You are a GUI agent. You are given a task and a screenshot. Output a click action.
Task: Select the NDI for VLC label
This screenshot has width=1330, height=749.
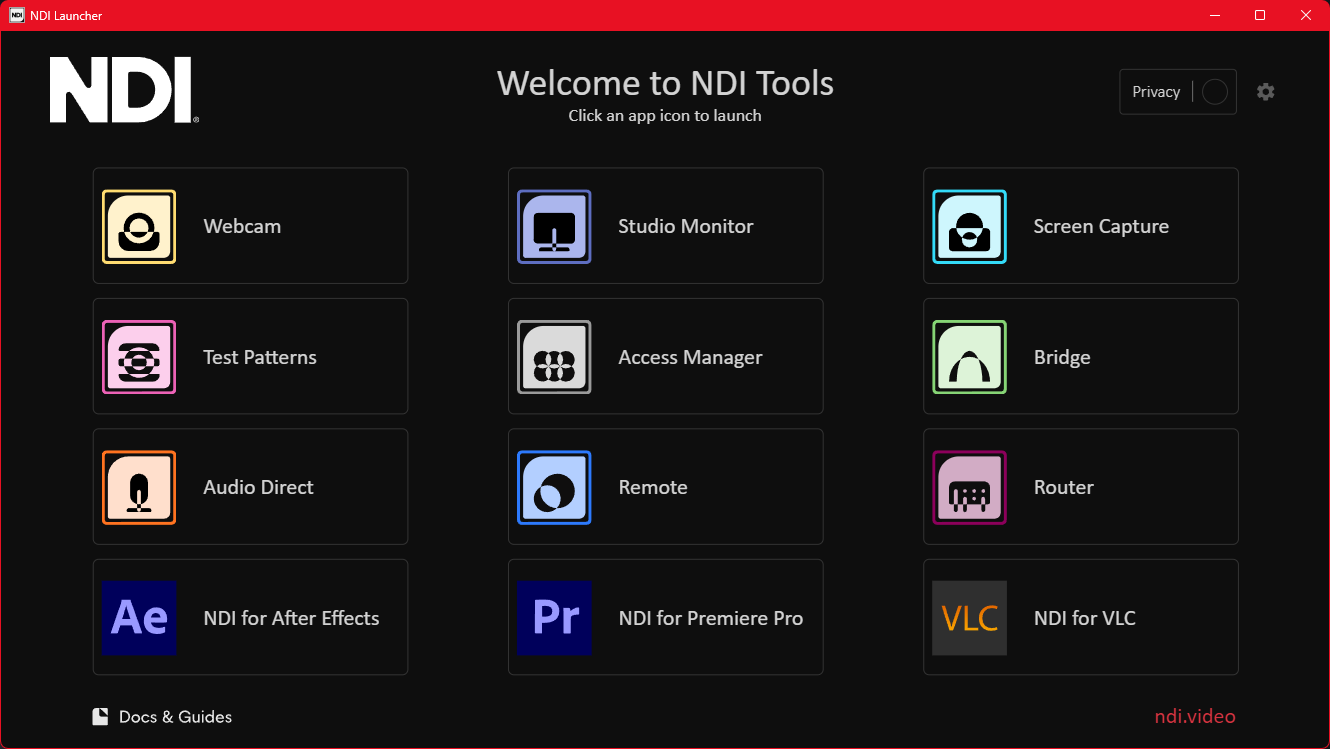point(1084,618)
